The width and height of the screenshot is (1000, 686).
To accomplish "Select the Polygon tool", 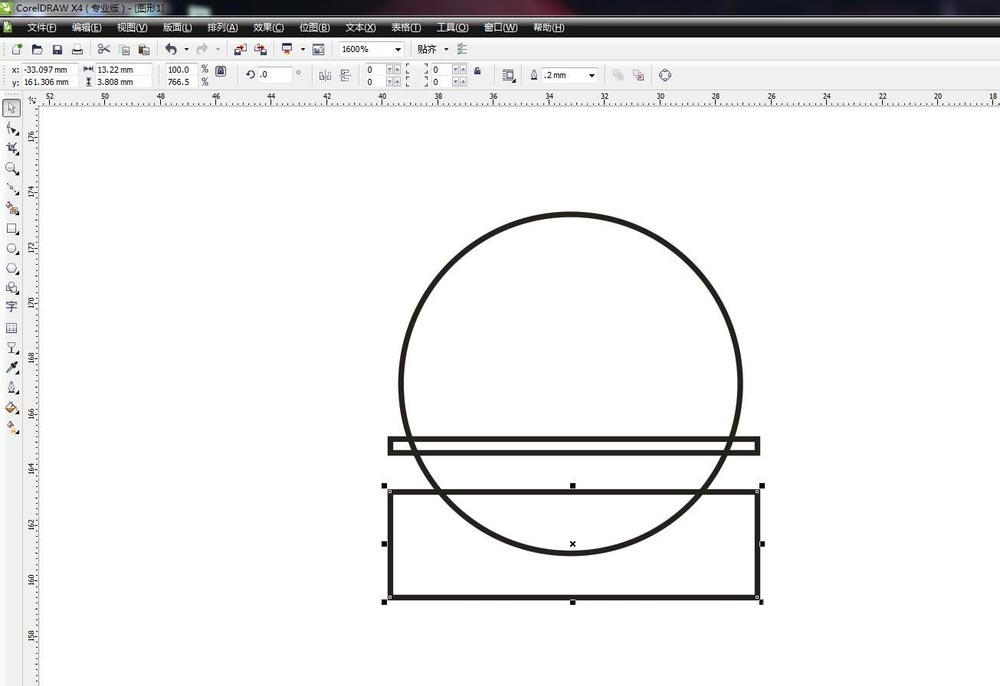I will point(12,268).
